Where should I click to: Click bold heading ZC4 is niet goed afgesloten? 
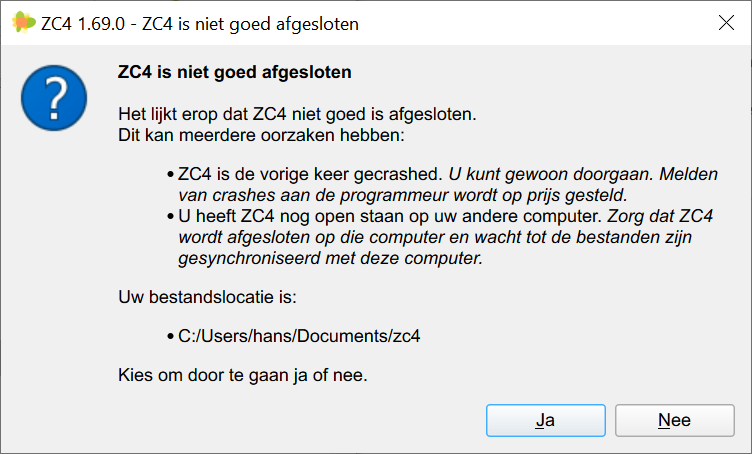[x=235, y=72]
